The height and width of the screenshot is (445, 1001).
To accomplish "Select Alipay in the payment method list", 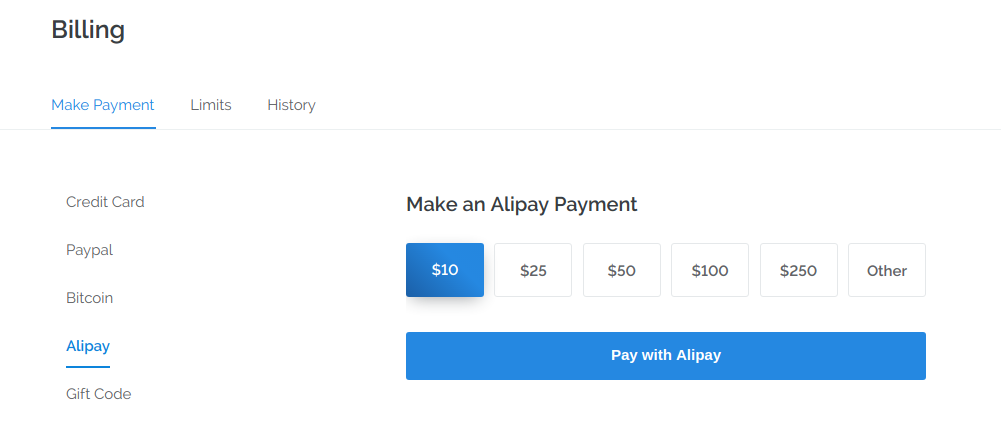I will coord(88,346).
